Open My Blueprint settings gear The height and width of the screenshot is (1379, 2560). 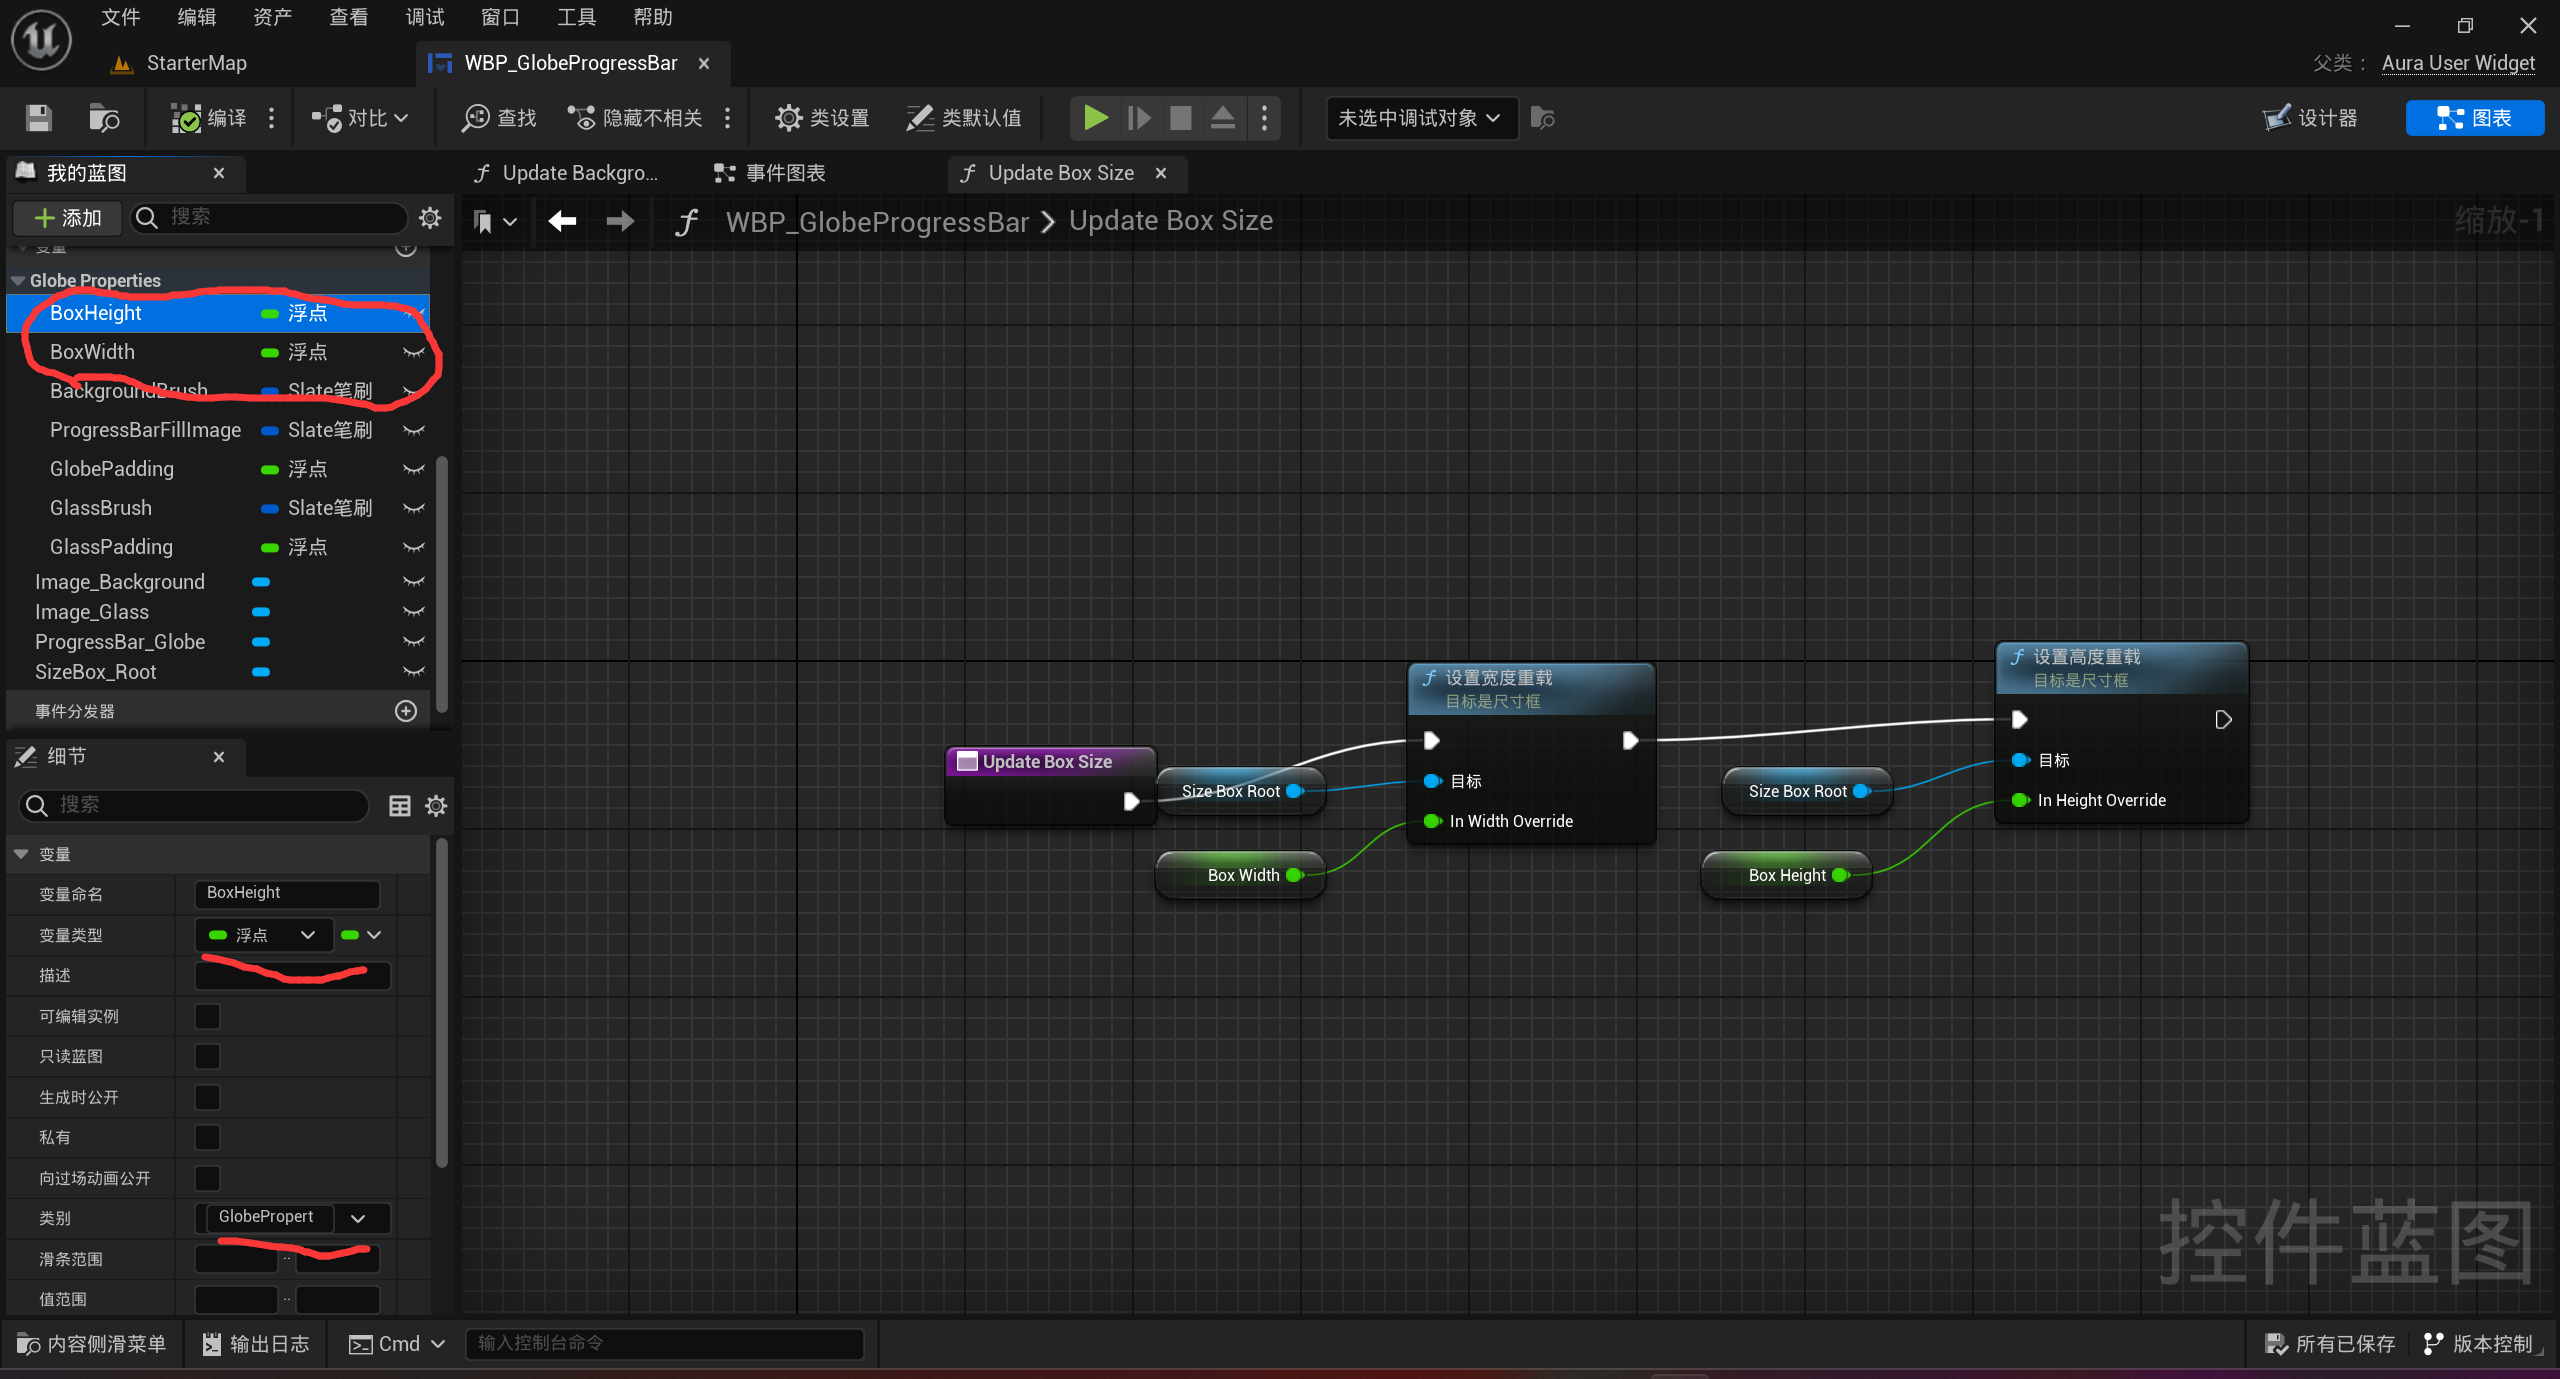pos(430,217)
